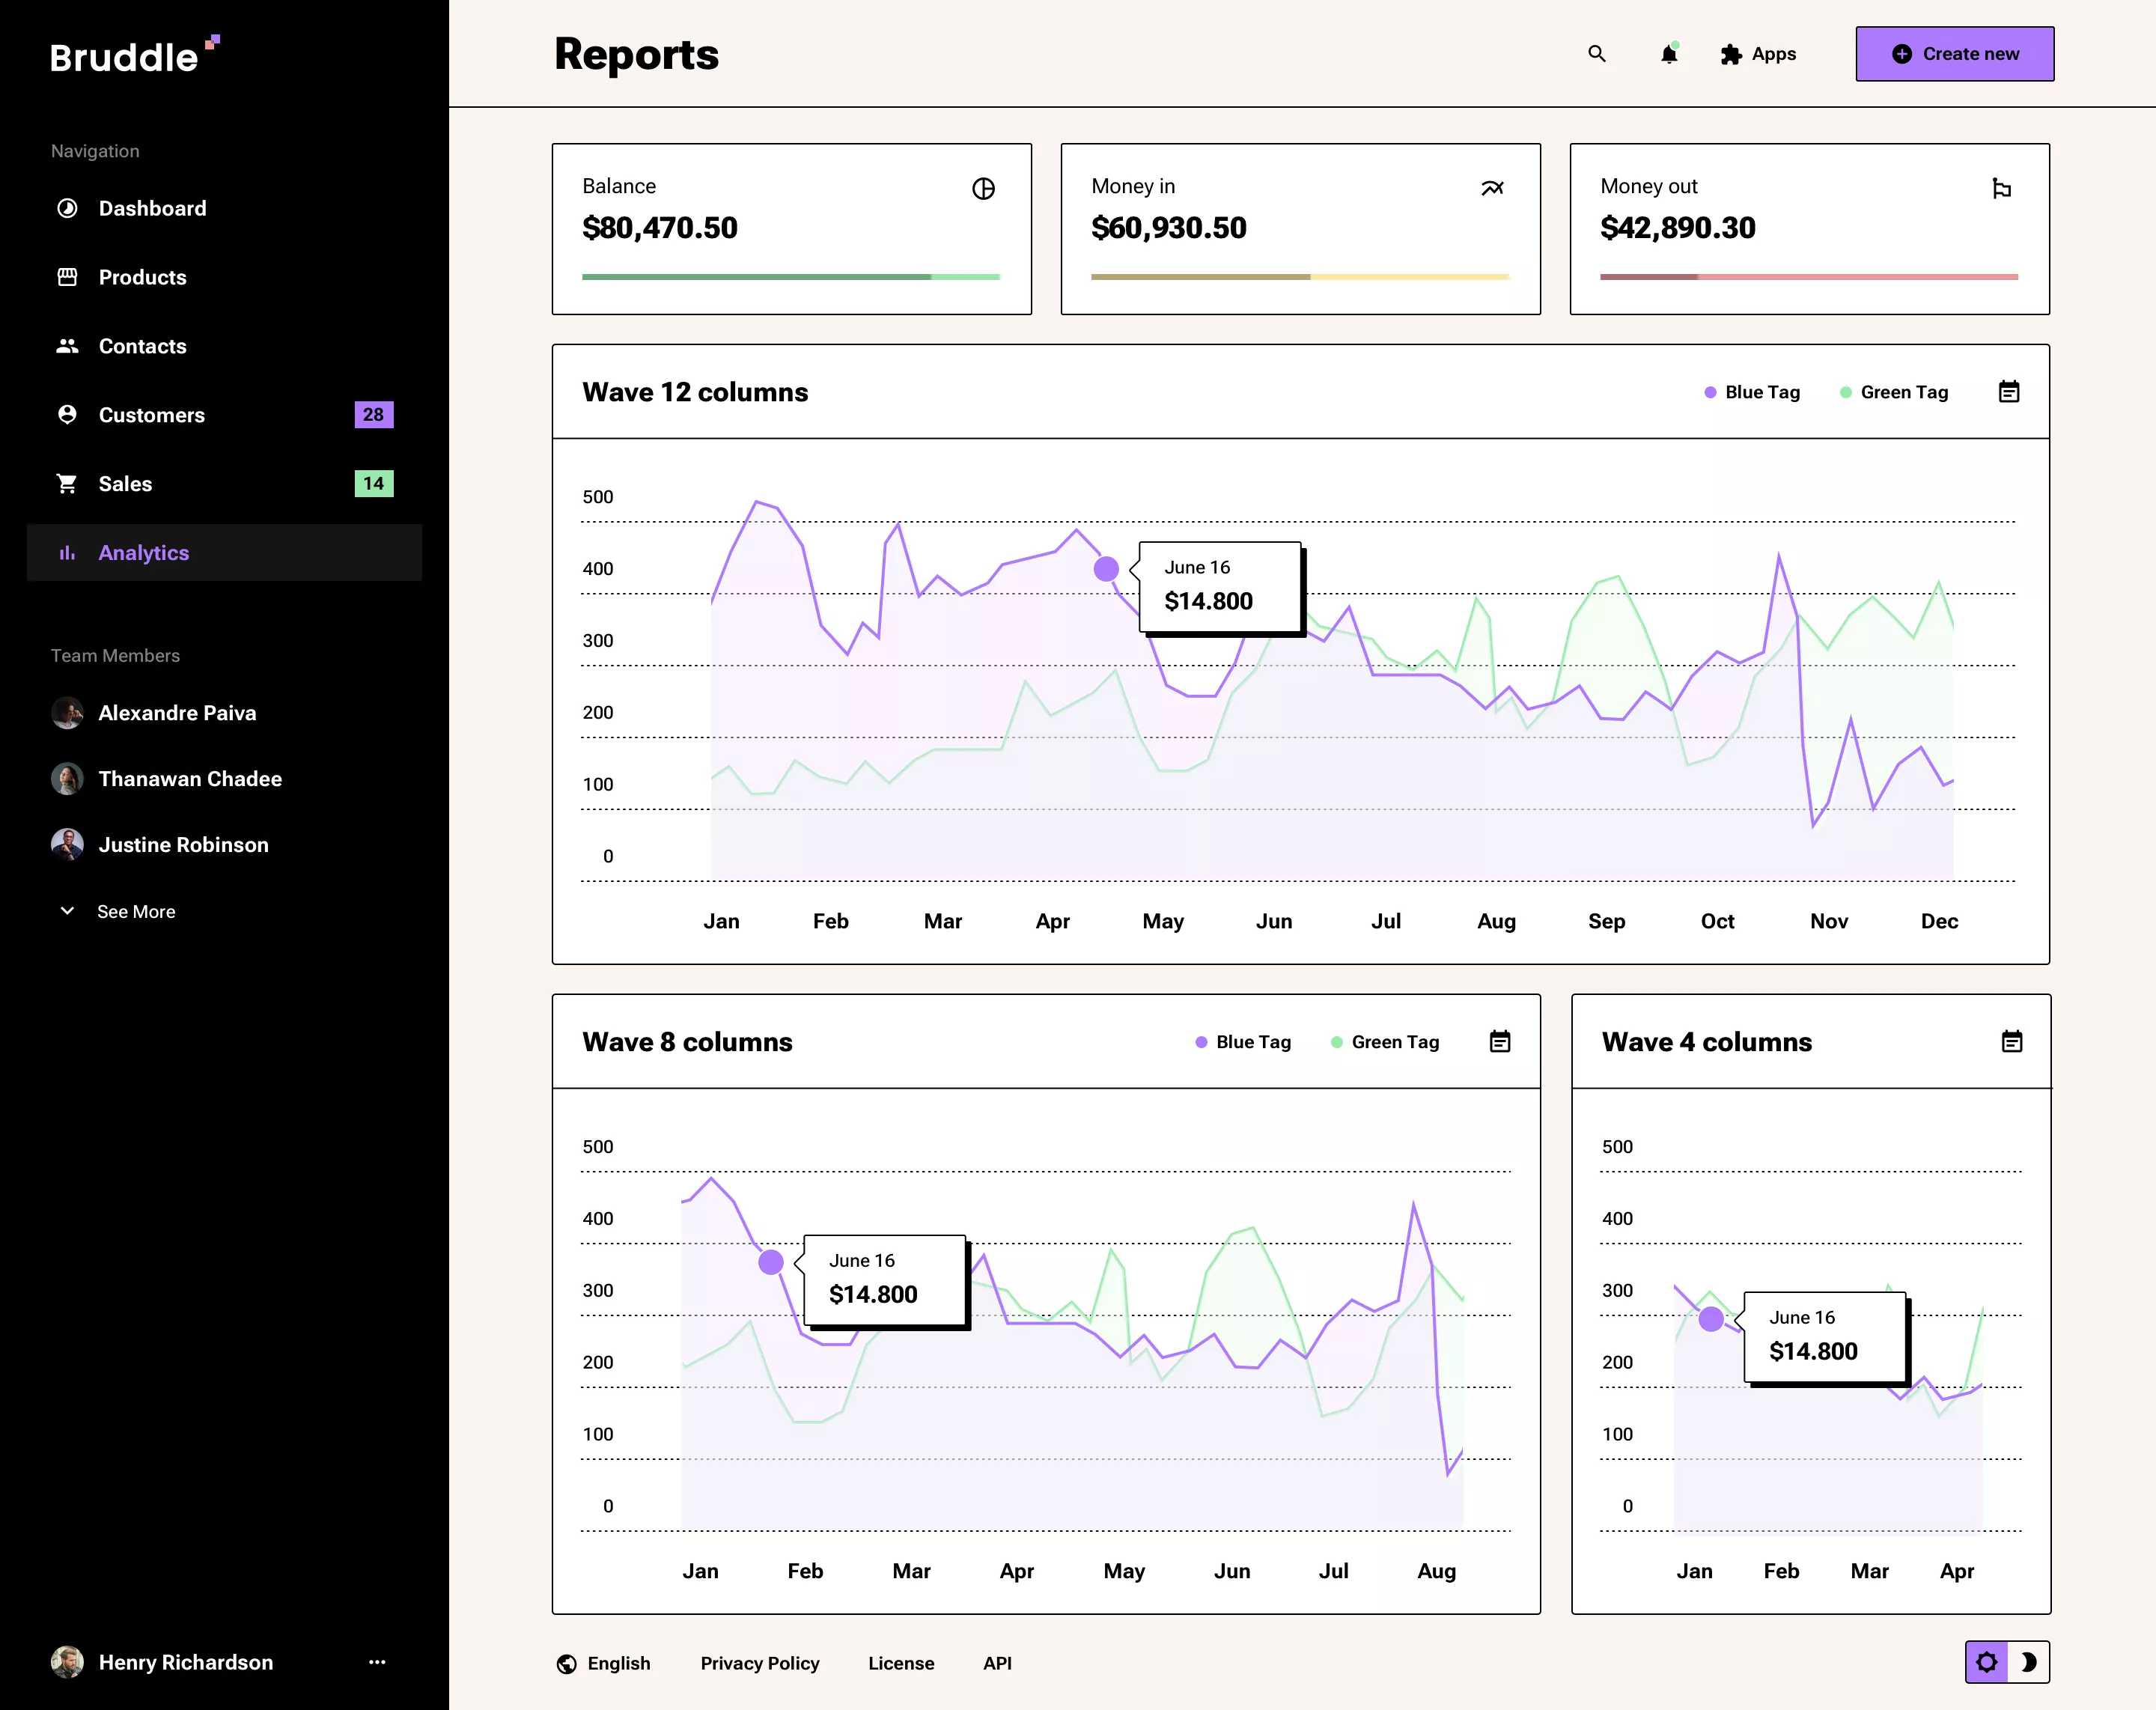The image size is (2156, 1710).
Task: Click the Create new button
Action: (1954, 54)
